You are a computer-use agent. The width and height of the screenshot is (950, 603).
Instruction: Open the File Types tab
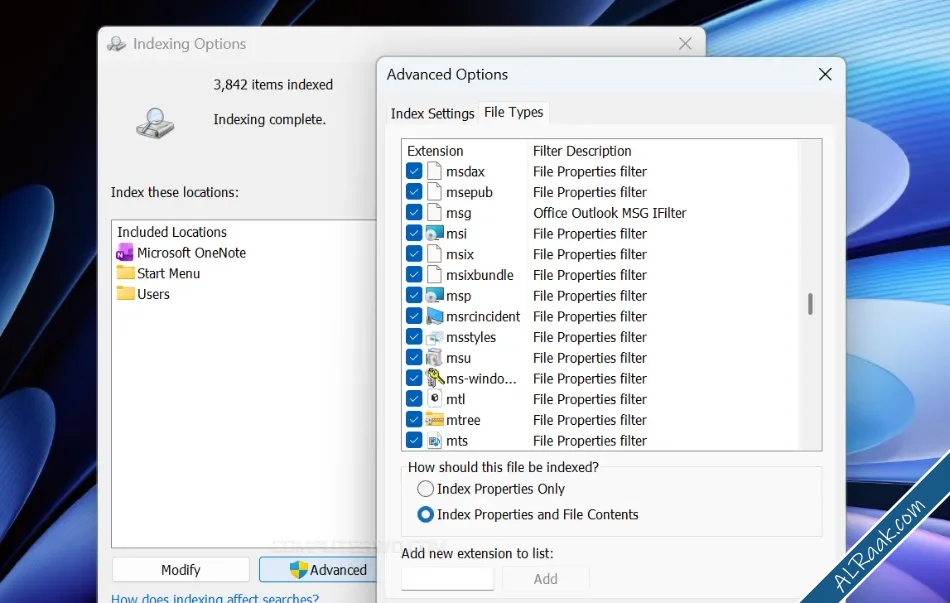point(513,112)
